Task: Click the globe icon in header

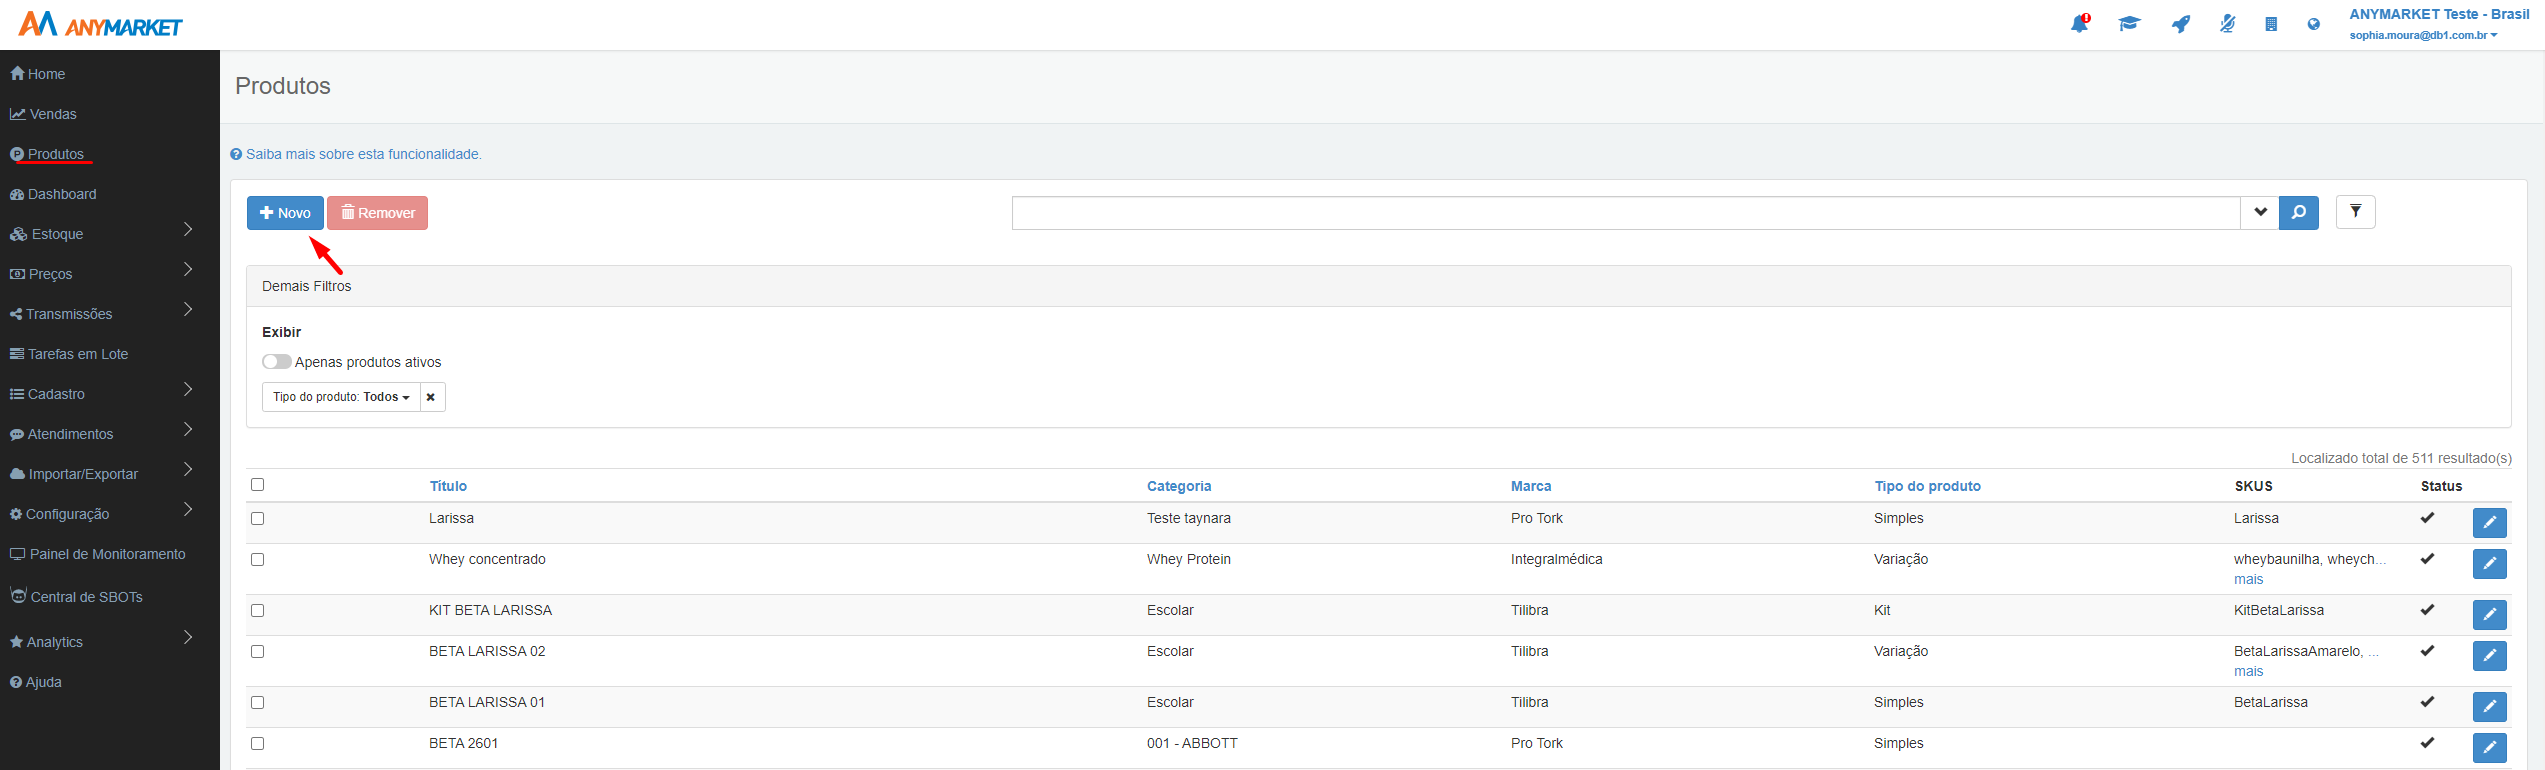Action: (2313, 24)
